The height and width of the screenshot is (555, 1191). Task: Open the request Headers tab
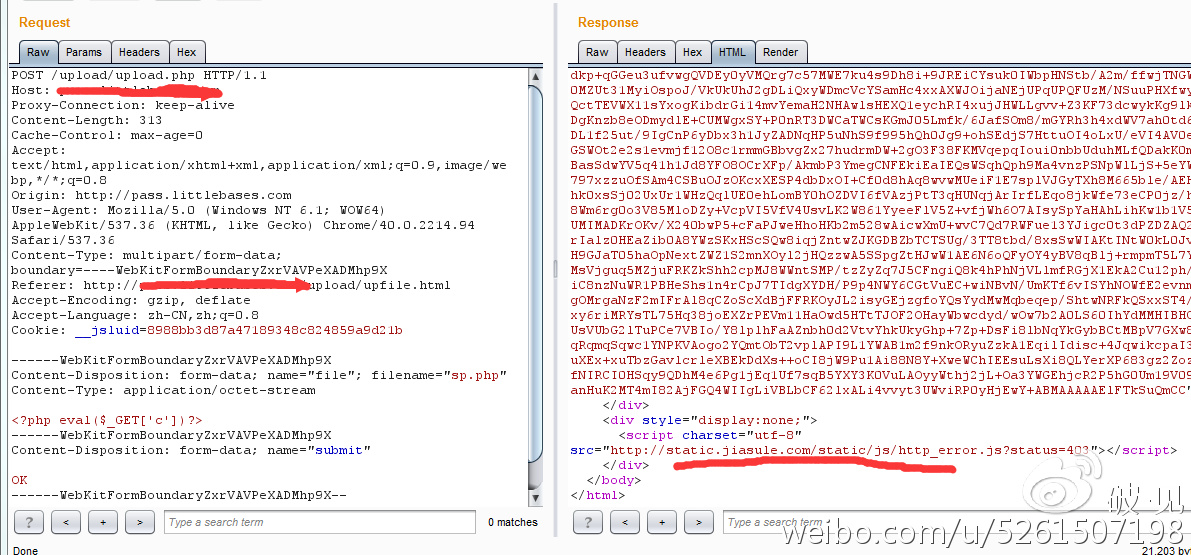click(x=139, y=53)
